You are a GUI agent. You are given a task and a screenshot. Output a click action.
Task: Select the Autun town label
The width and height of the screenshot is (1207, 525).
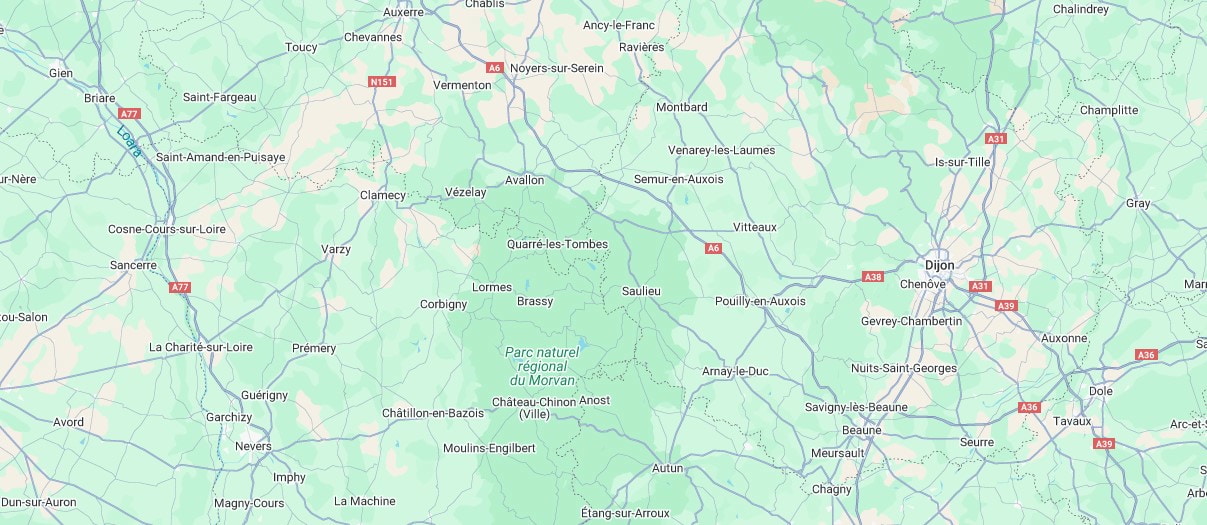(668, 468)
